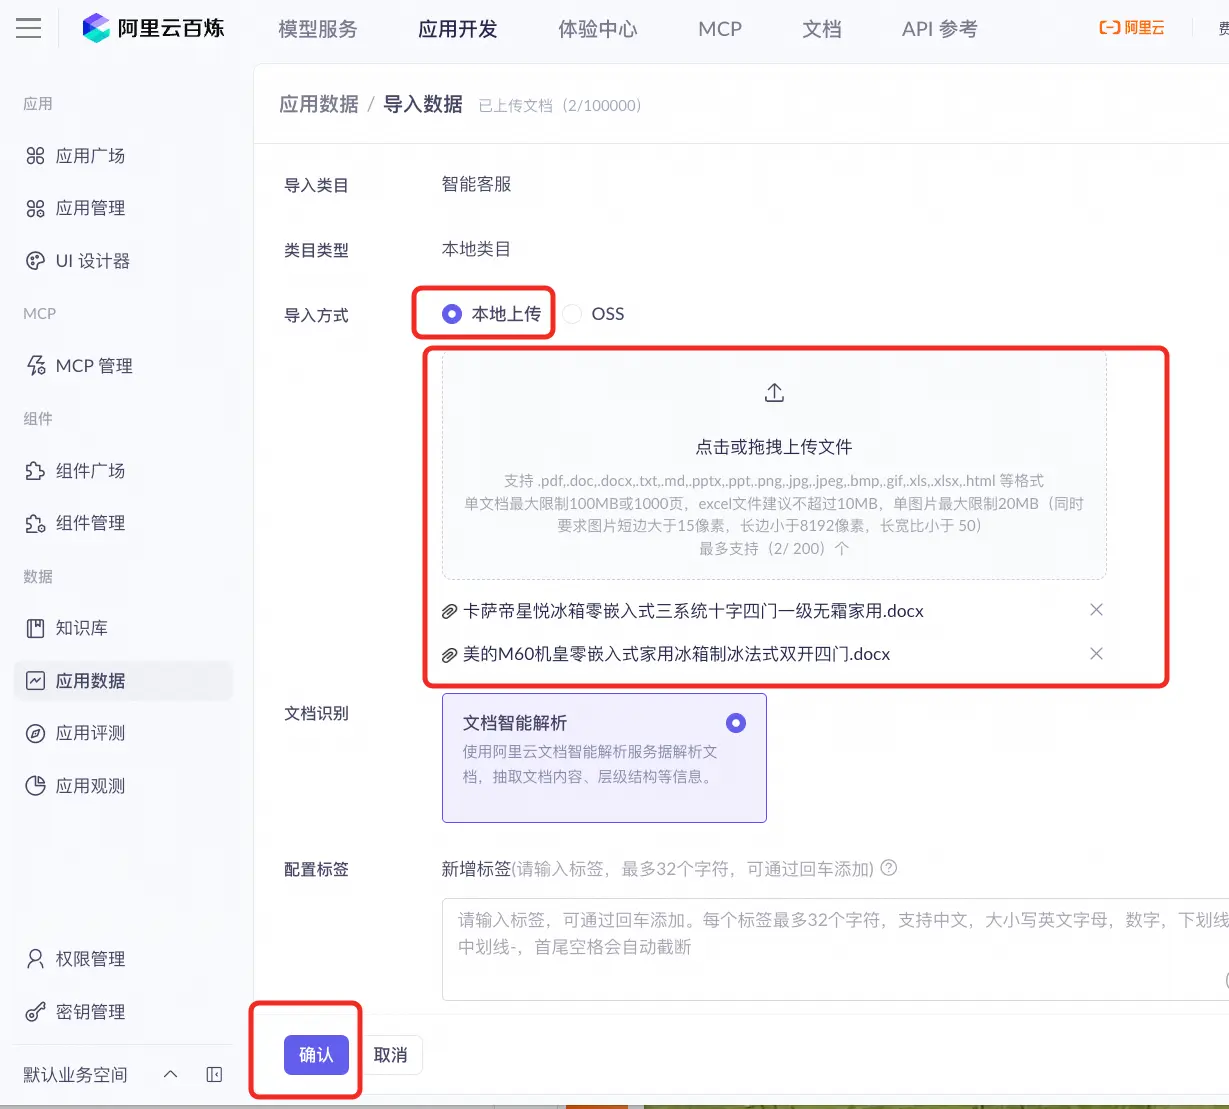Open the 应用开发 top tab
This screenshot has width=1229, height=1109.
coord(458,29)
